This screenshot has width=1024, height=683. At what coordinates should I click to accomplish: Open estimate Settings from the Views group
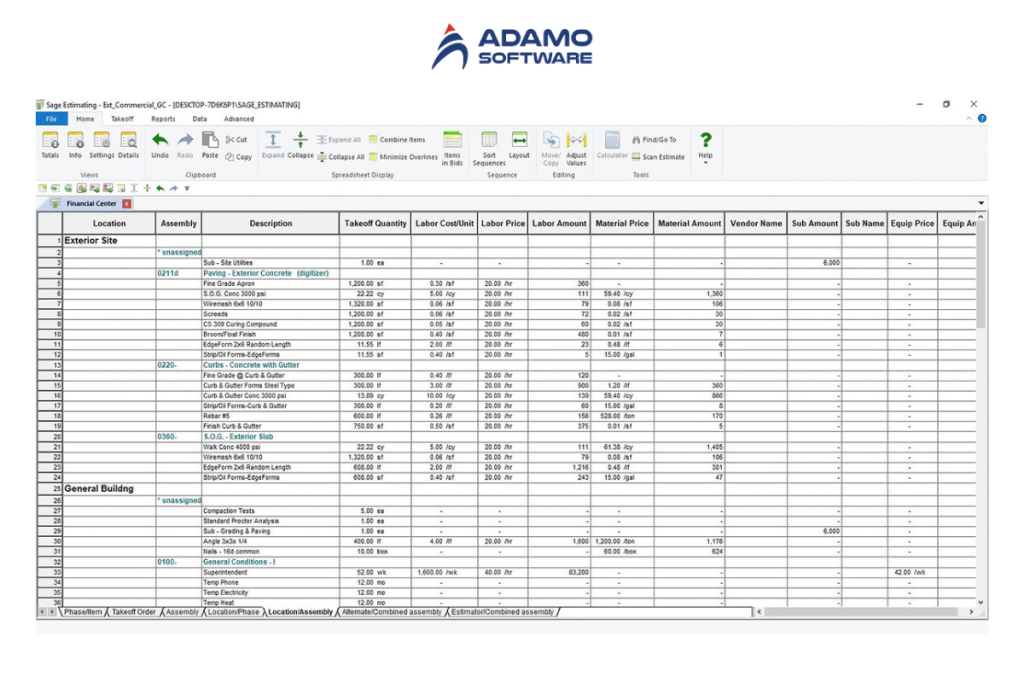103,145
